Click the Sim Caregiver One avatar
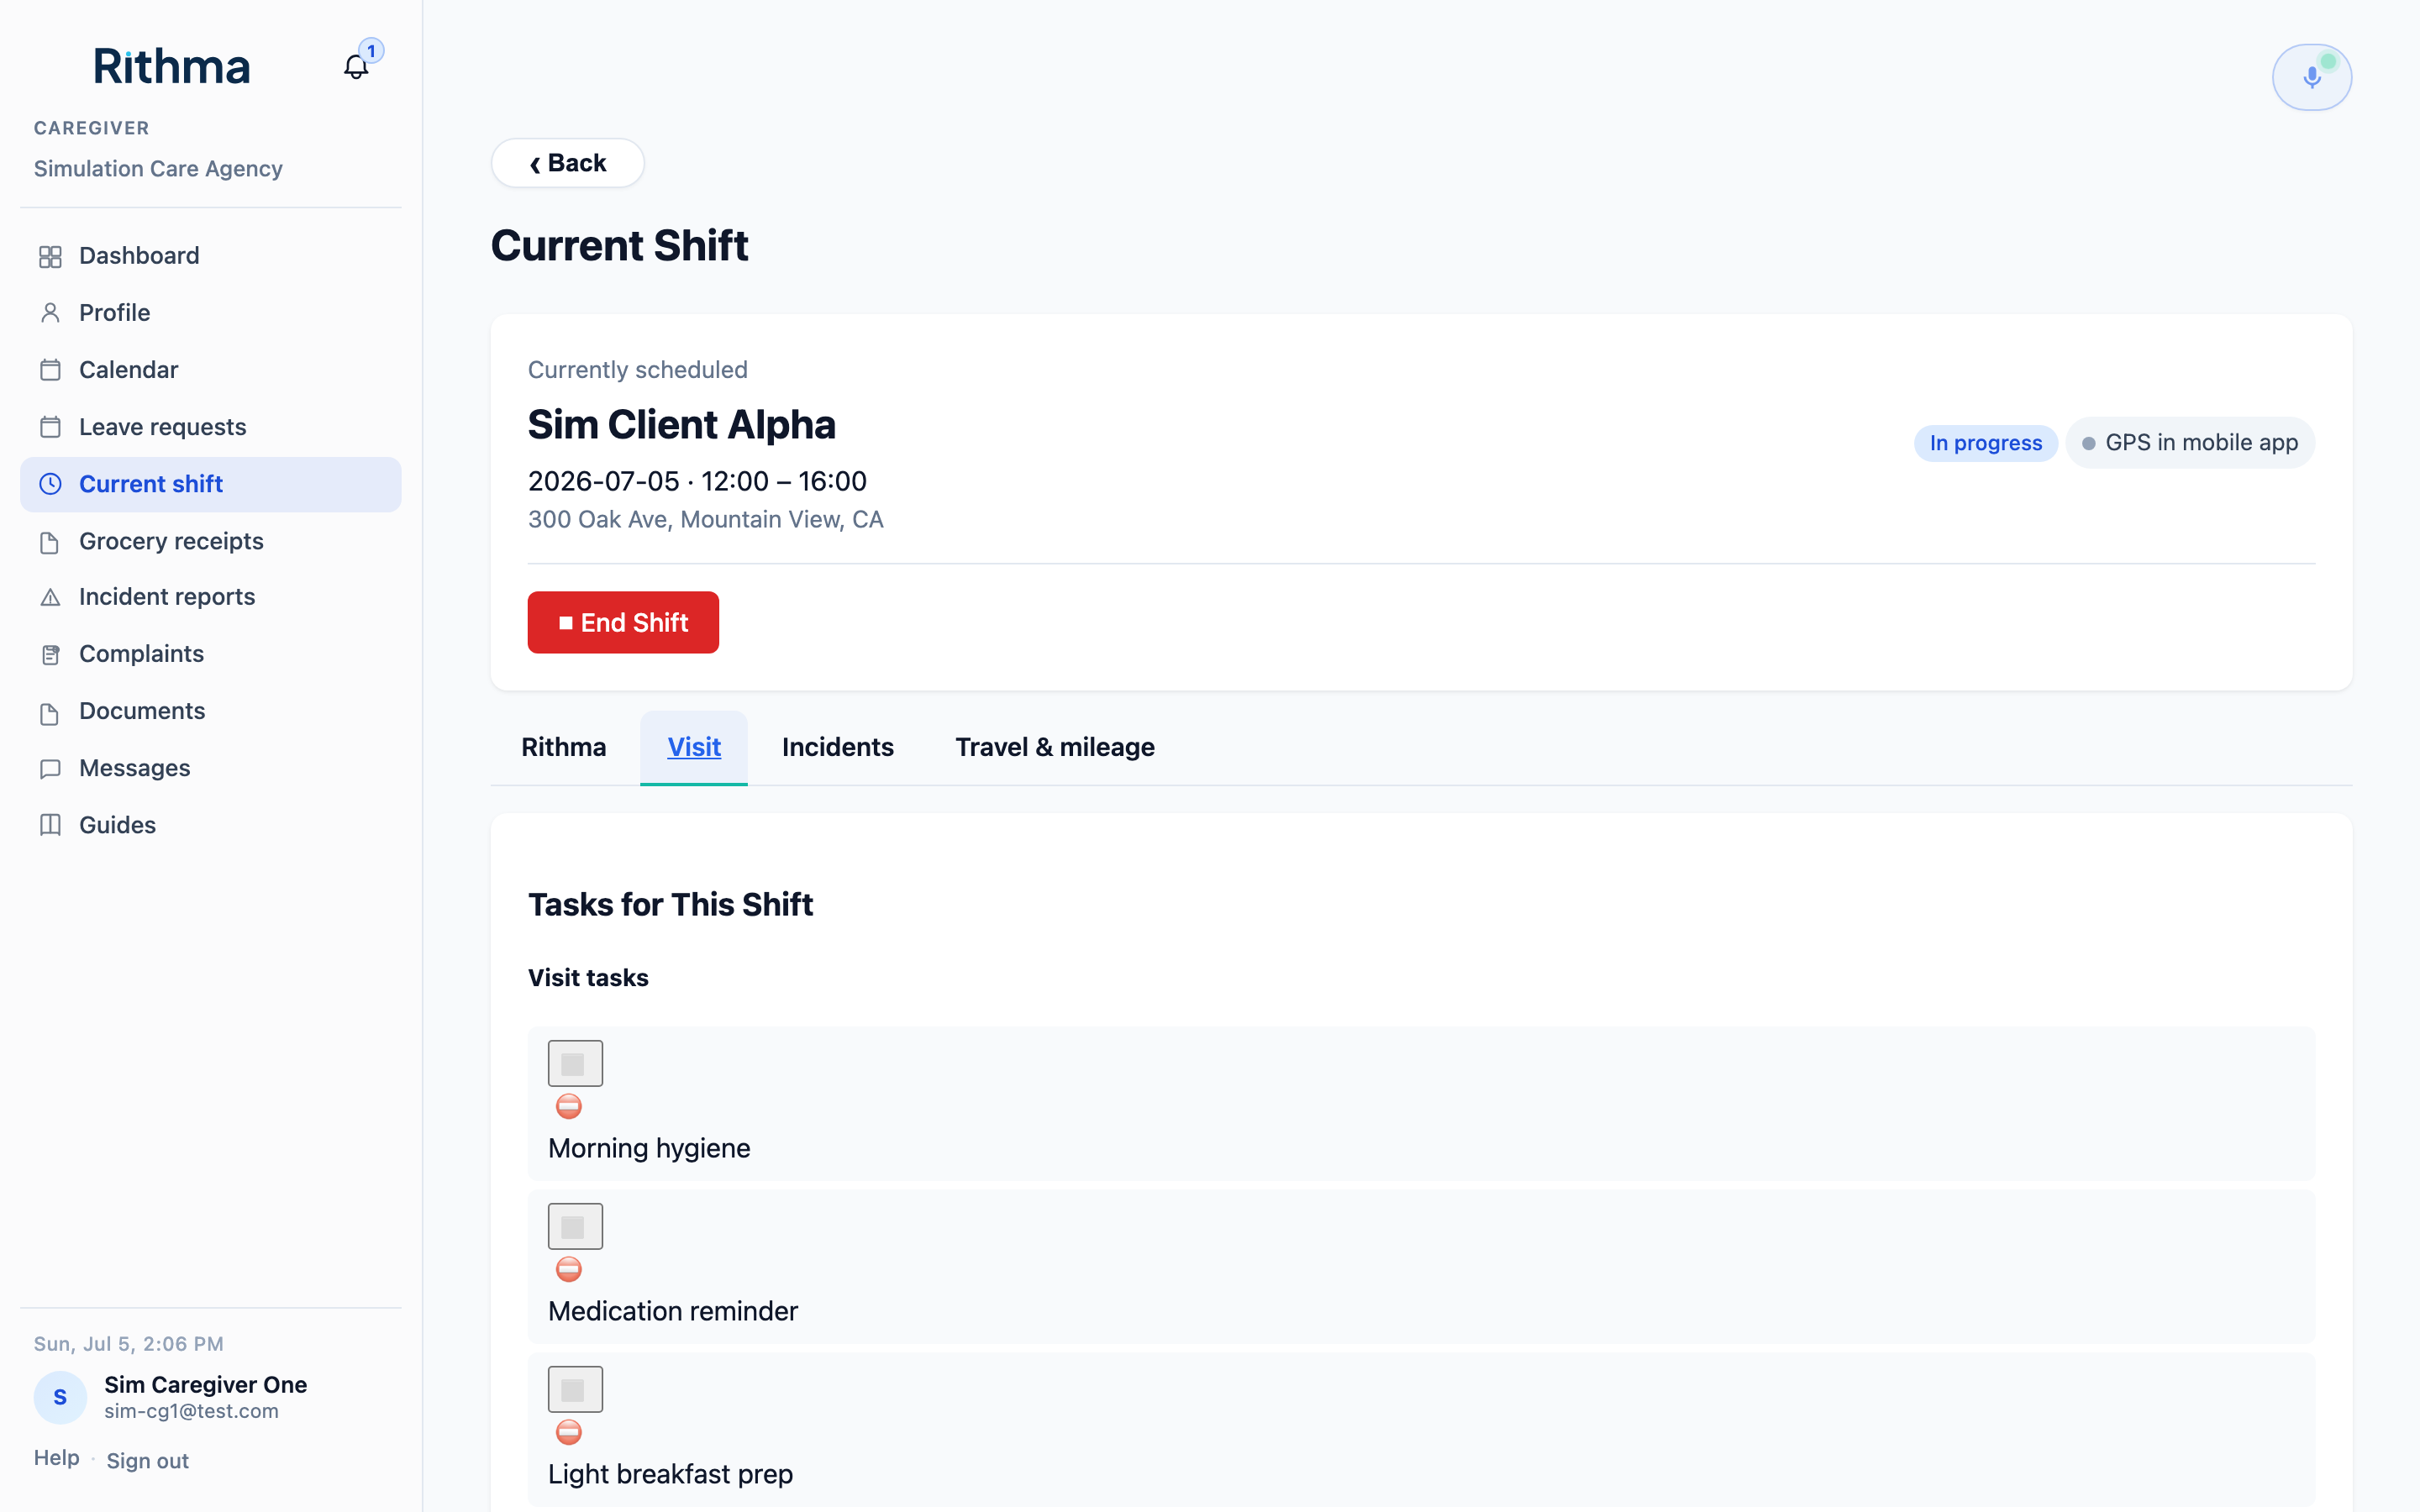This screenshot has height=1512, width=2420. (x=60, y=1397)
